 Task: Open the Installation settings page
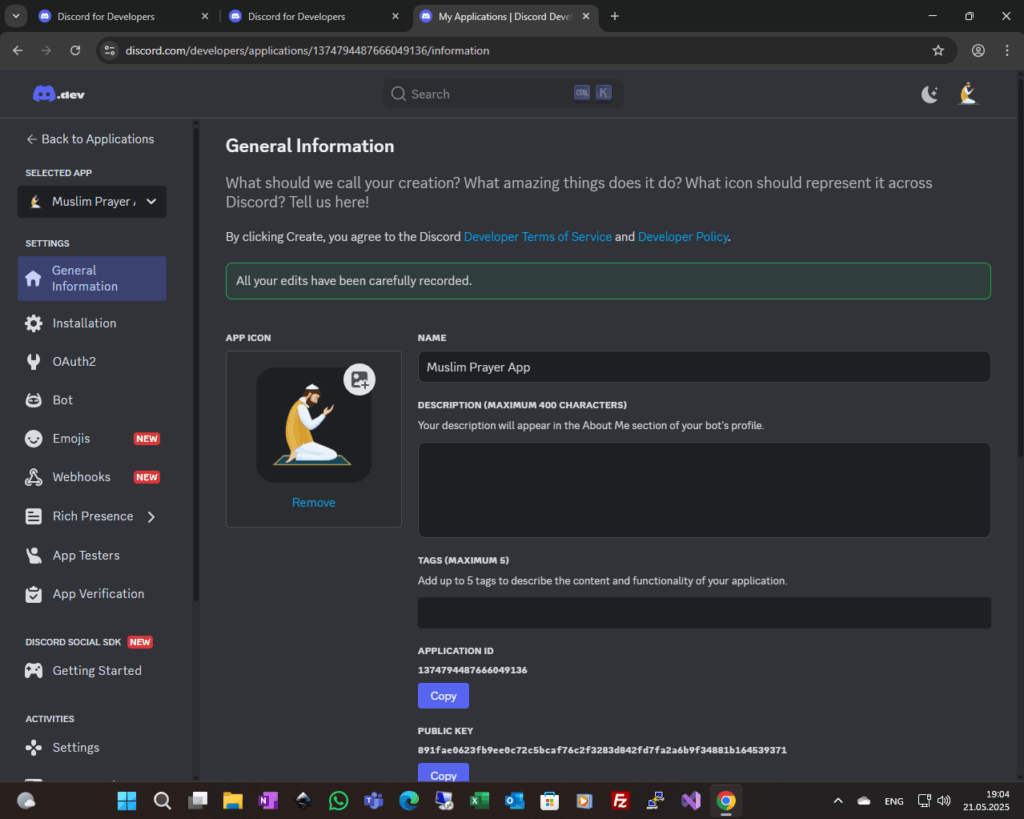84,323
